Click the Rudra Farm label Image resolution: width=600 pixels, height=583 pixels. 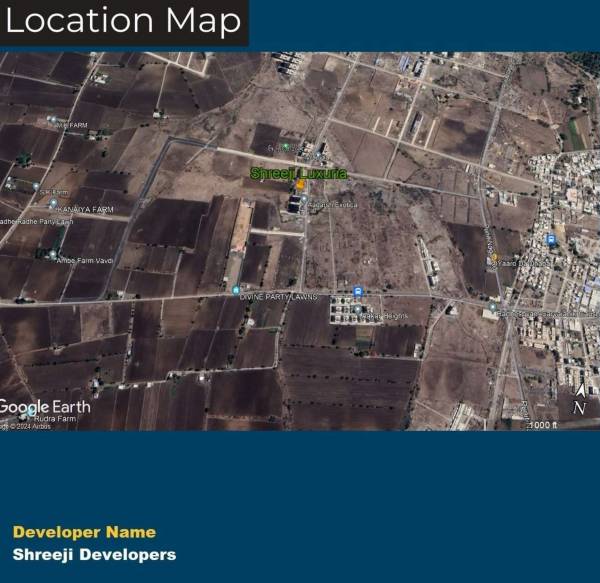click(55, 419)
